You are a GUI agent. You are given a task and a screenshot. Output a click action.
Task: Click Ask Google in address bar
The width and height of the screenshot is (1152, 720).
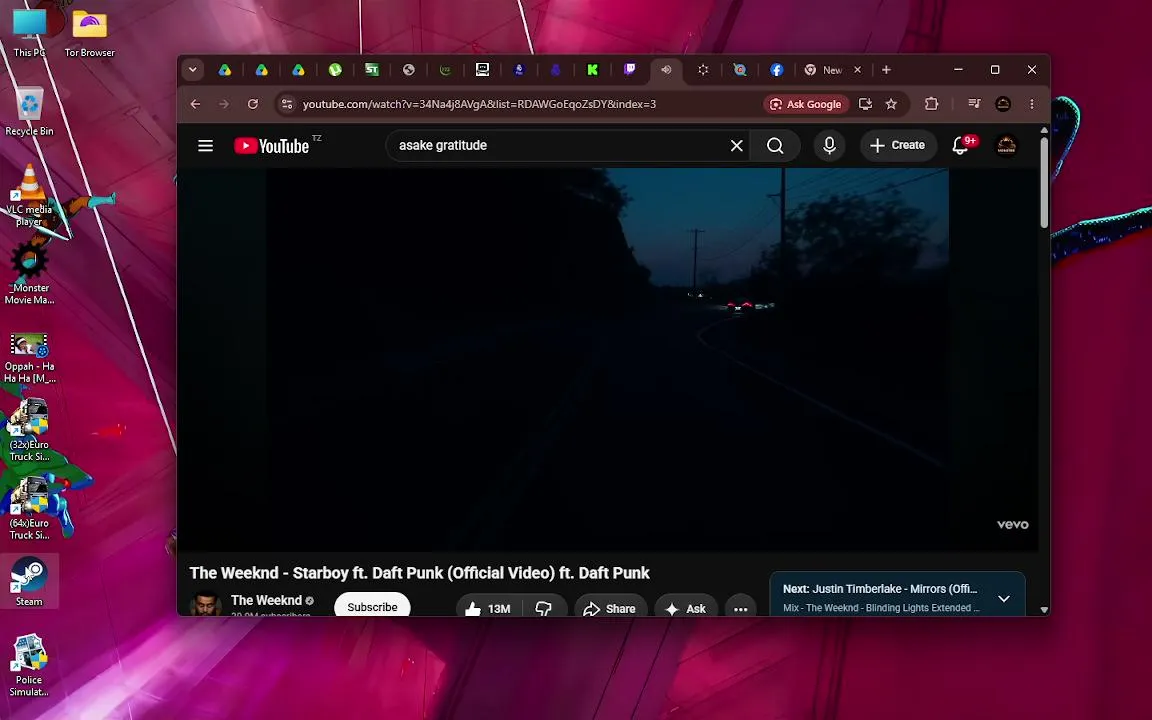(806, 104)
